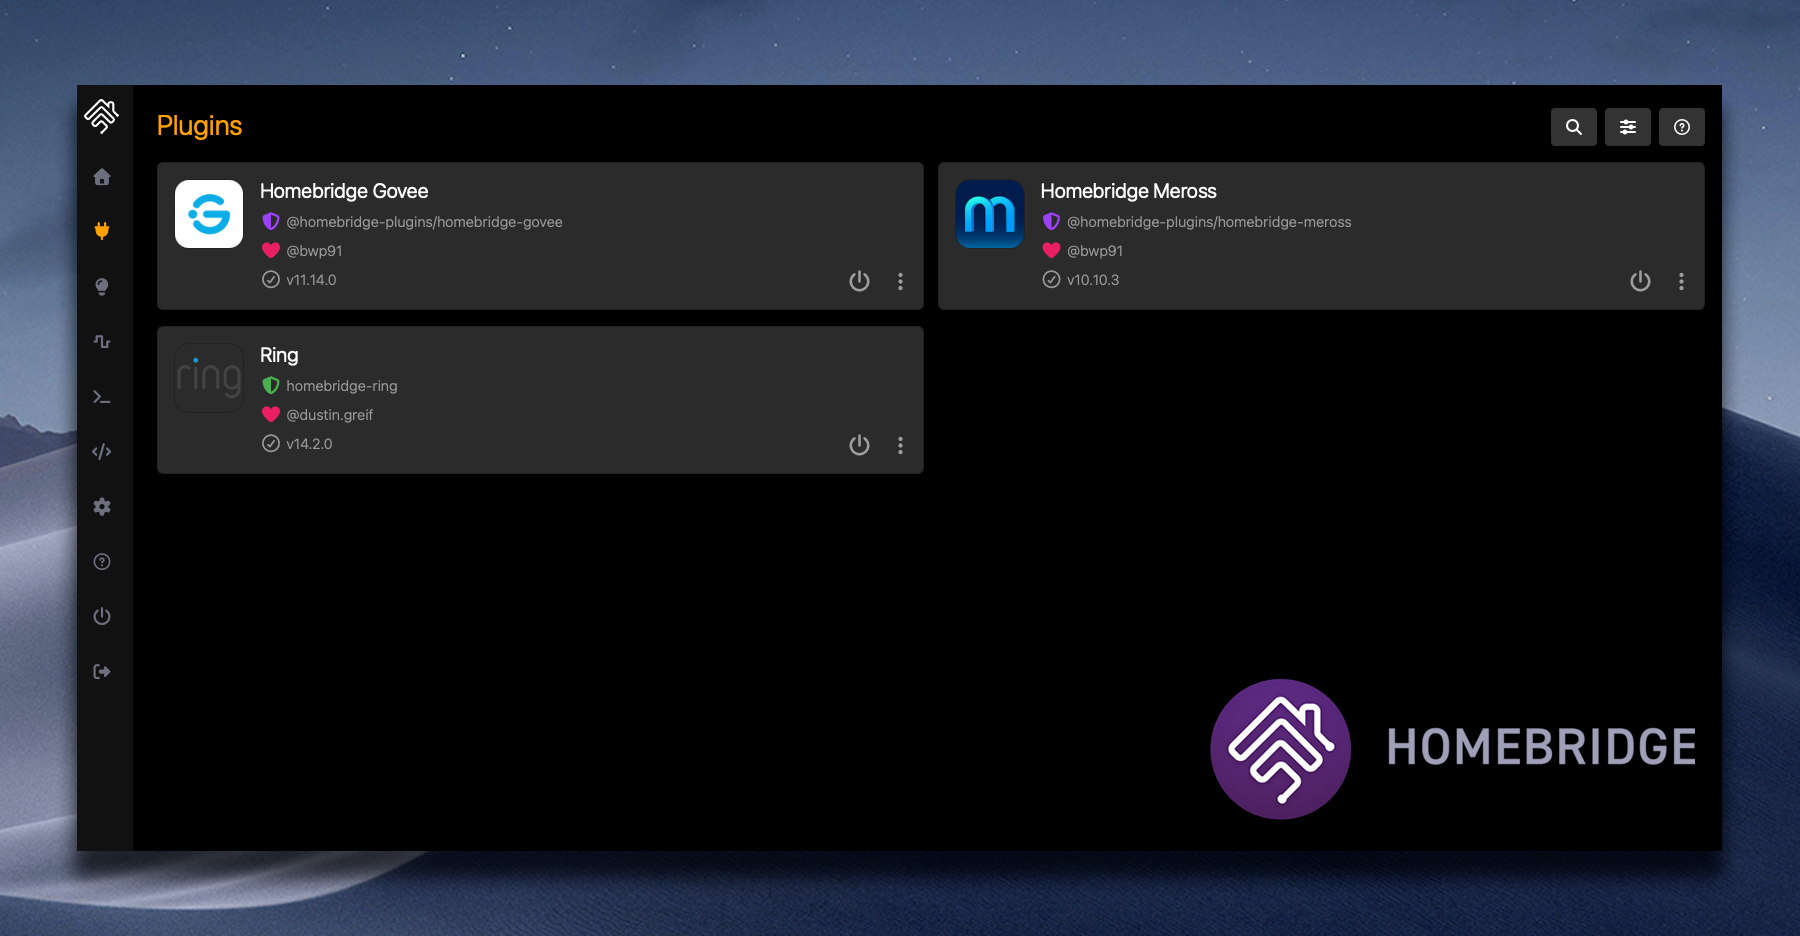This screenshot has height=936, width=1800.
Task: Click the search plugins button
Action: pos(1574,127)
